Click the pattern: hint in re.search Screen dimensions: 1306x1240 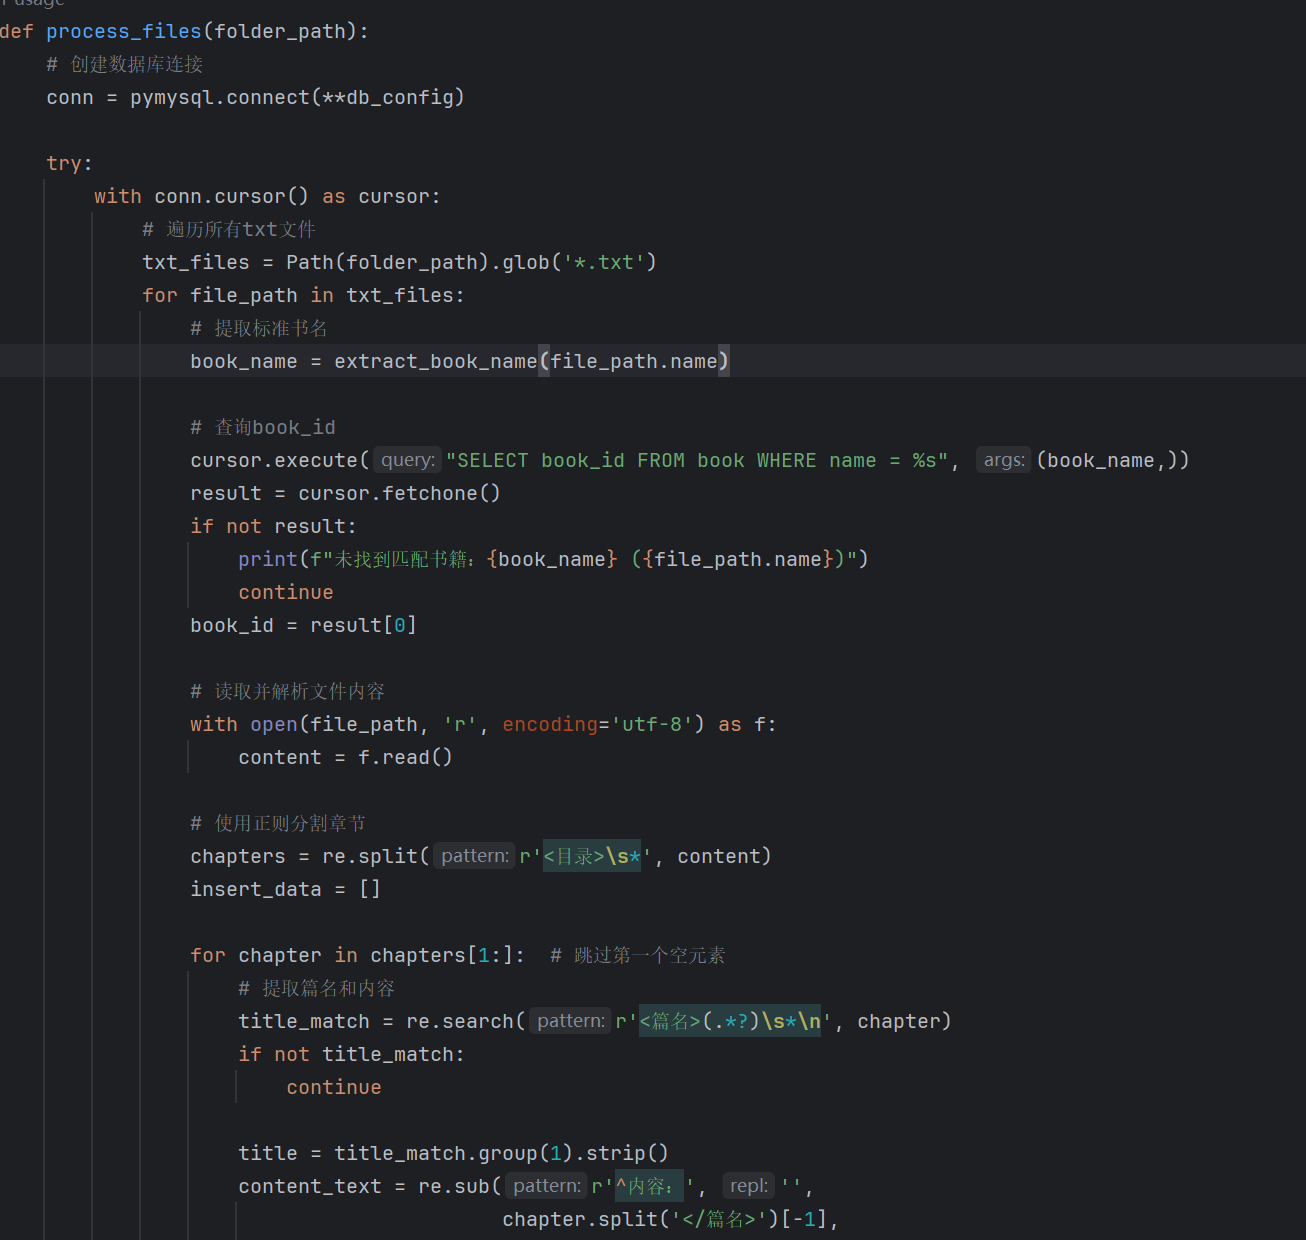[571, 1021]
